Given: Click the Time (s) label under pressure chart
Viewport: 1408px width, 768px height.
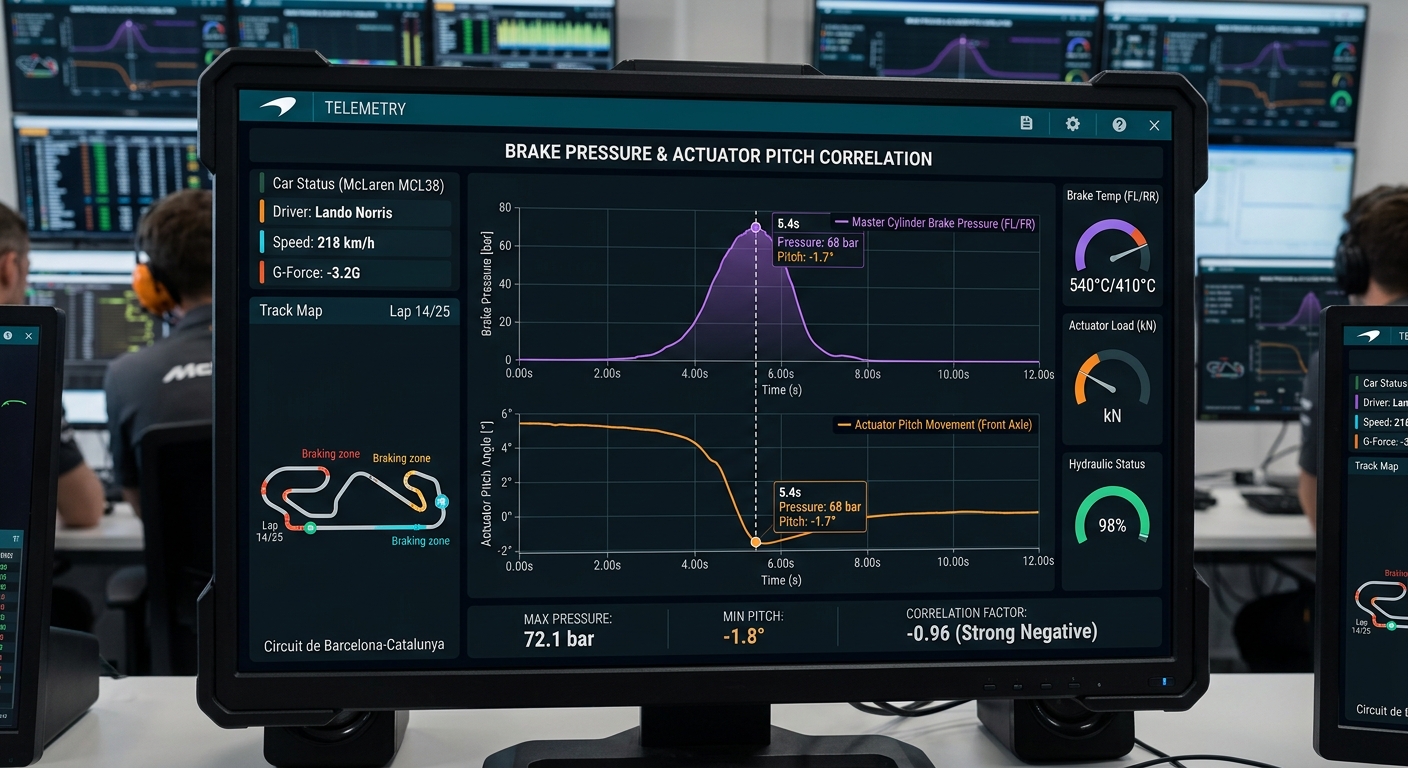Looking at the screenshot, I should point(781,390).
